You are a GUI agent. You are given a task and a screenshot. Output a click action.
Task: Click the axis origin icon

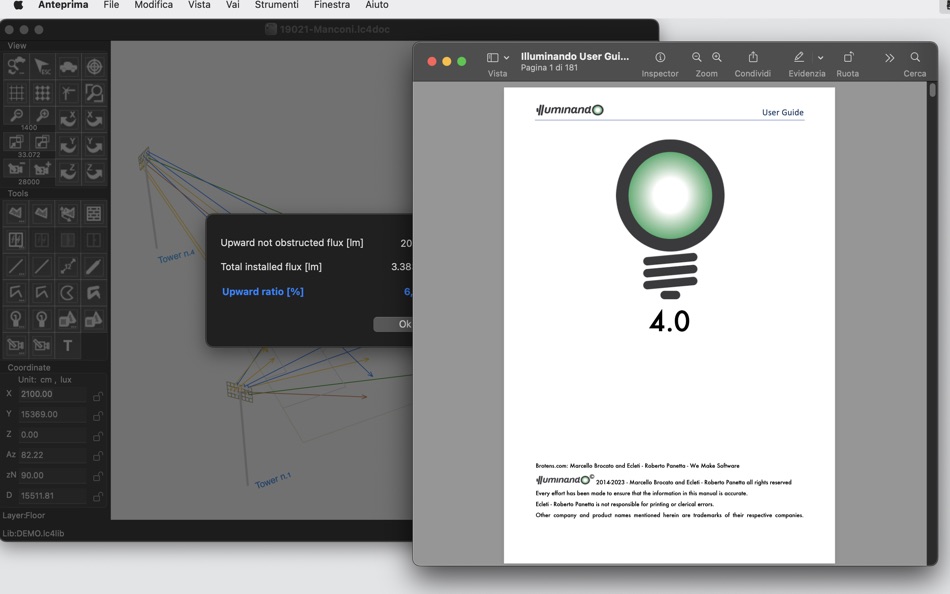68,93
